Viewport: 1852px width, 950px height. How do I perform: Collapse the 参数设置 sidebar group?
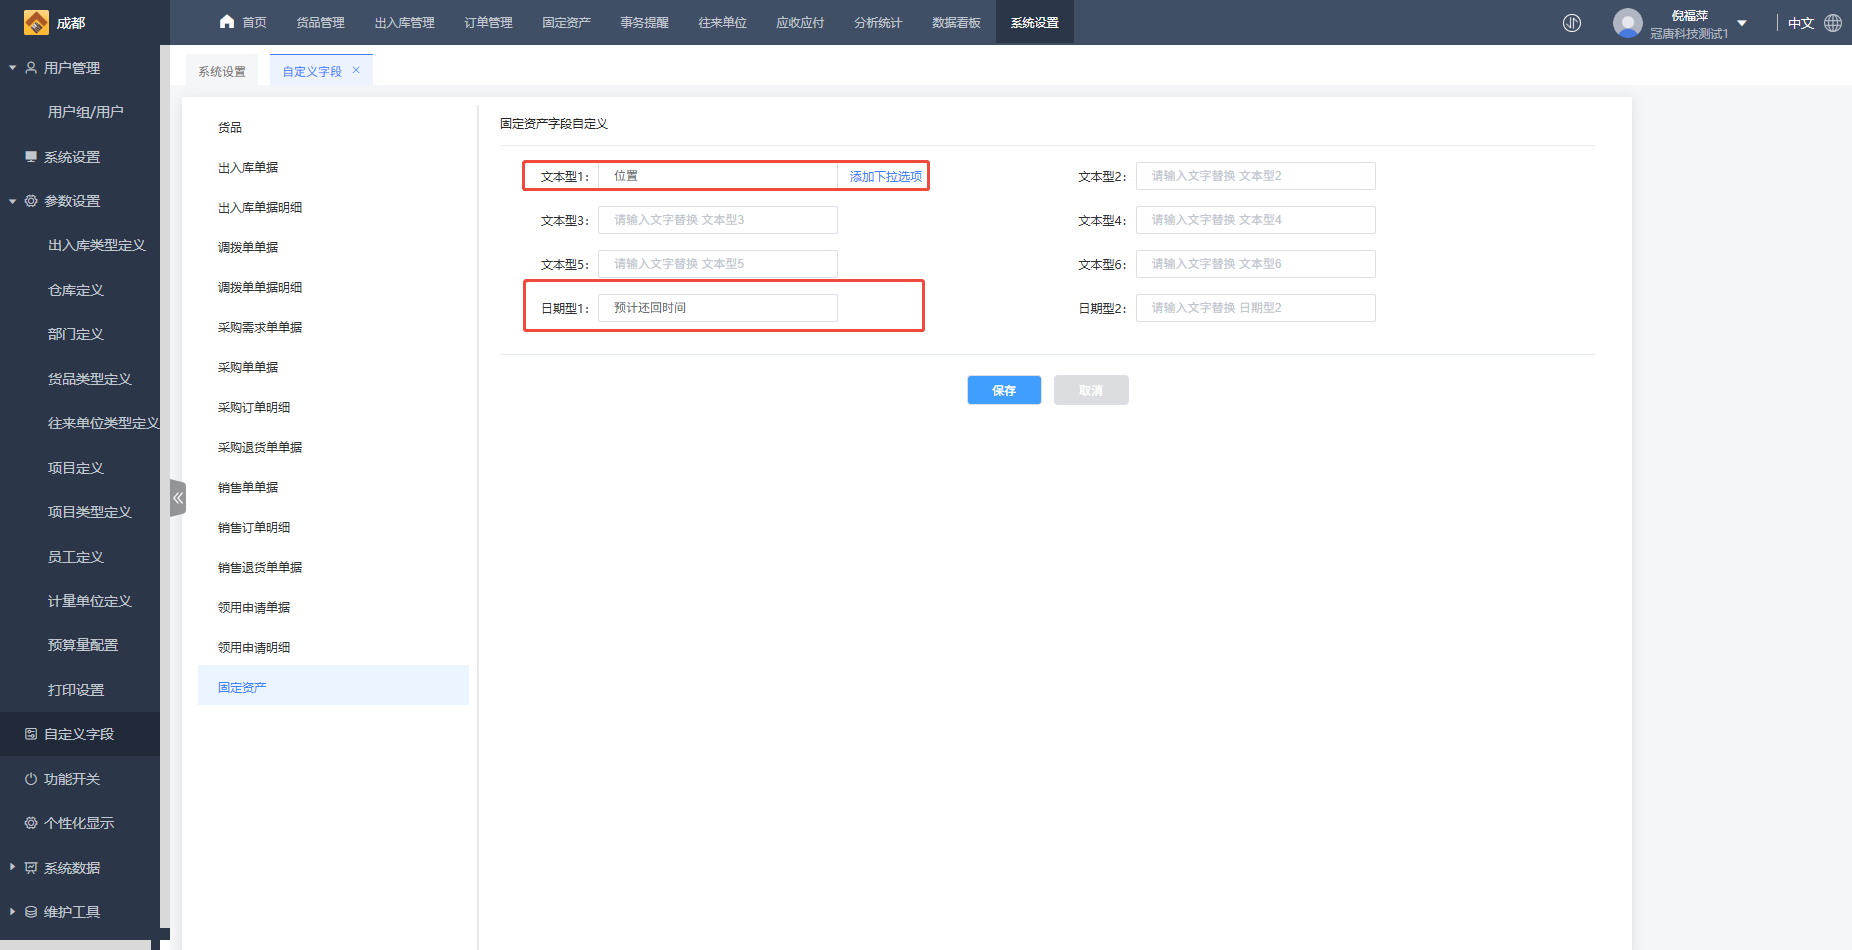click(12, 201)
